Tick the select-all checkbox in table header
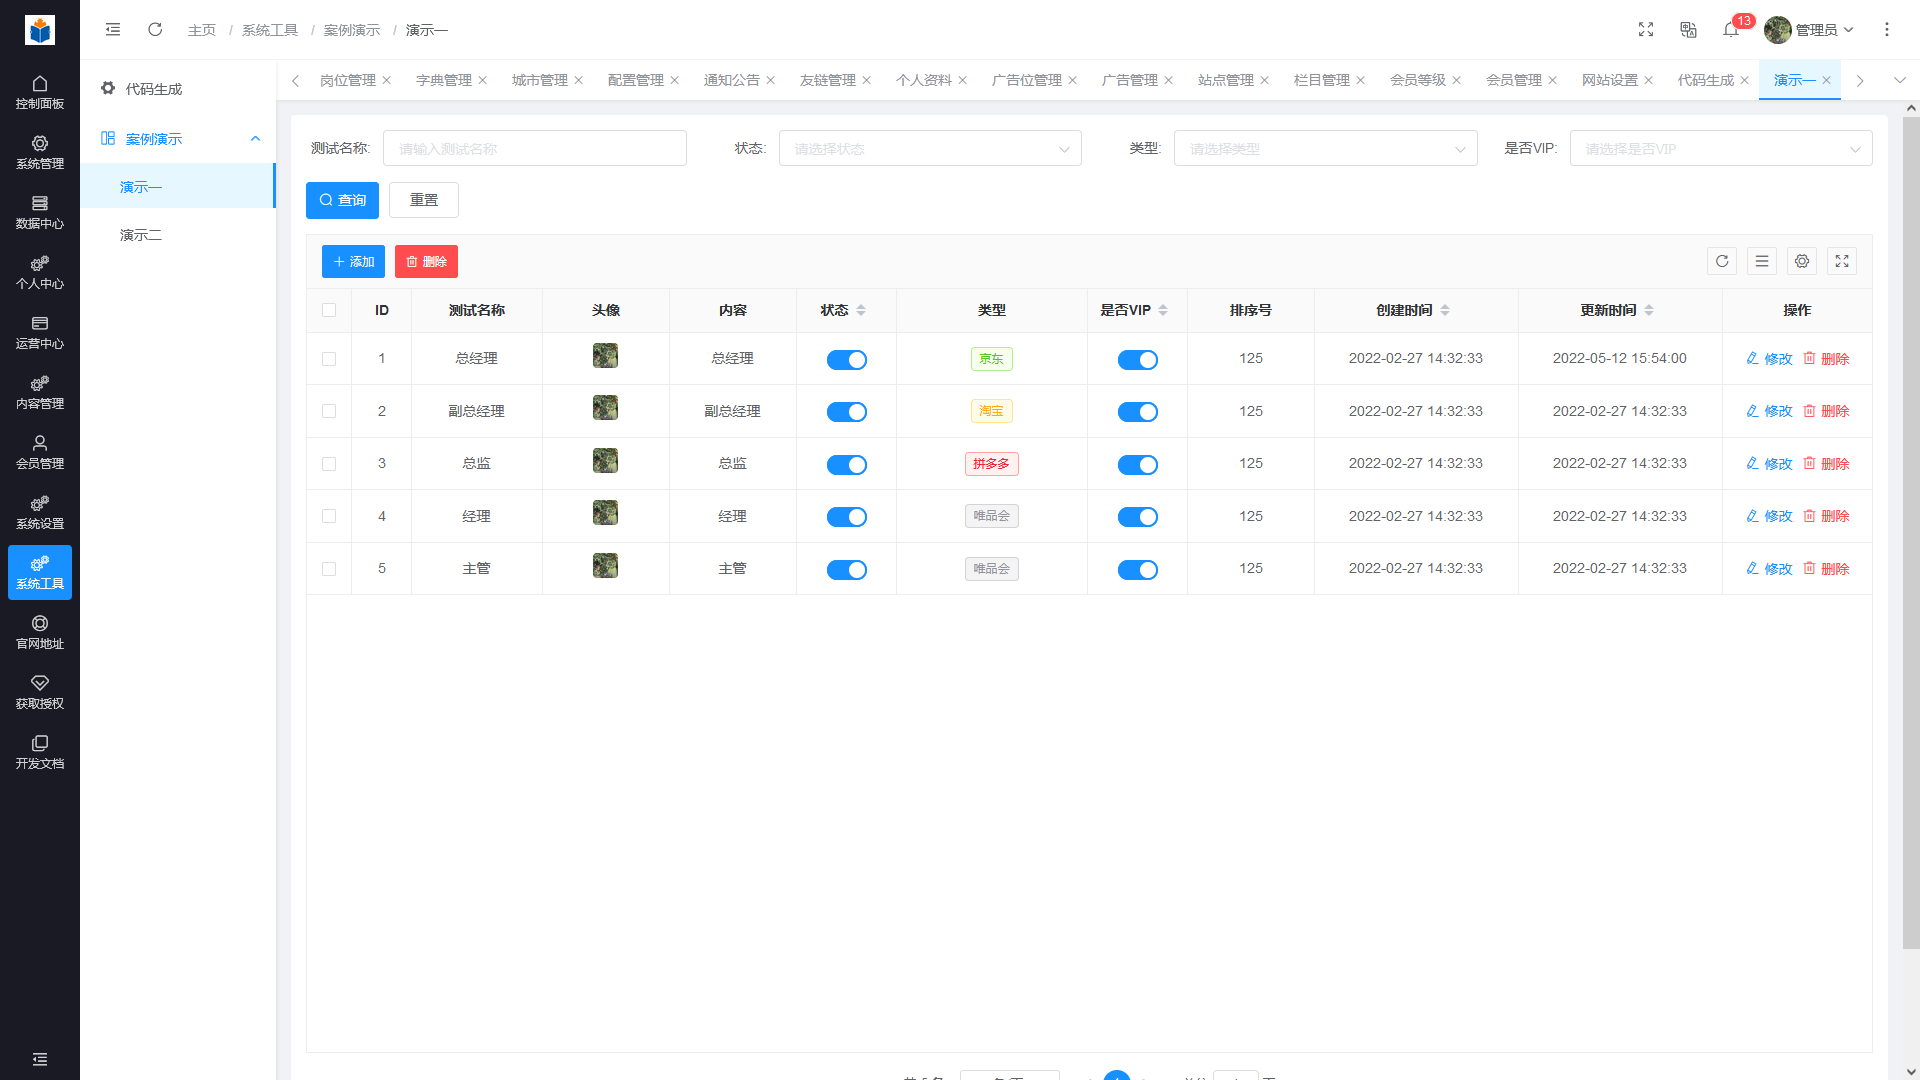The height and width of the screenshot is (1080, 1920). [329, 310]
